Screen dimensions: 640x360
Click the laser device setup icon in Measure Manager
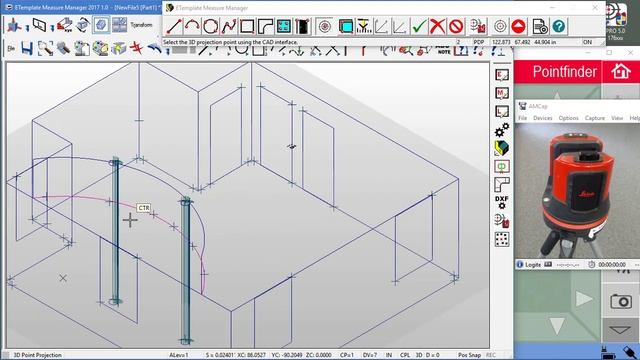478,27
